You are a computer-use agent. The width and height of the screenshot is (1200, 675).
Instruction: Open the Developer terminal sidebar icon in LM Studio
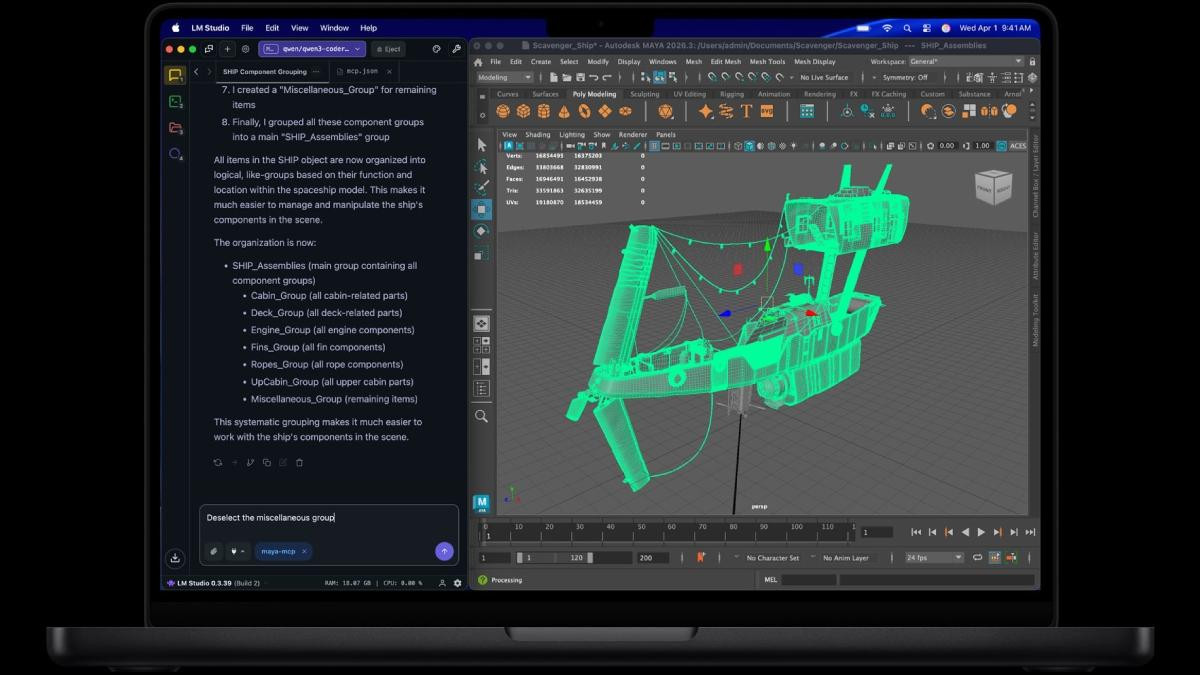(175, 101)
